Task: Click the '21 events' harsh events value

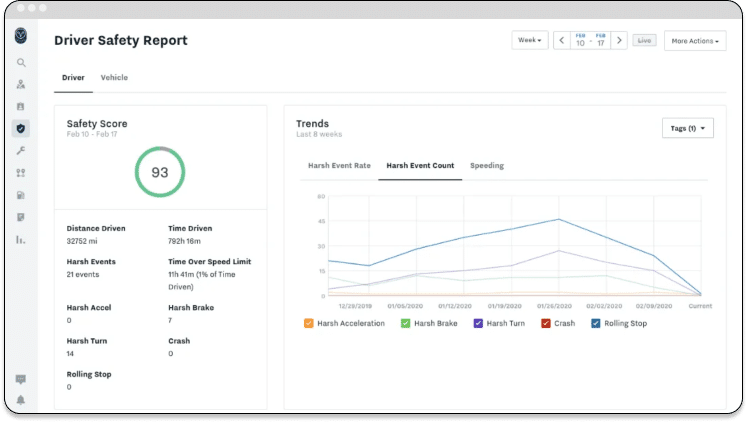Action: 83,275
